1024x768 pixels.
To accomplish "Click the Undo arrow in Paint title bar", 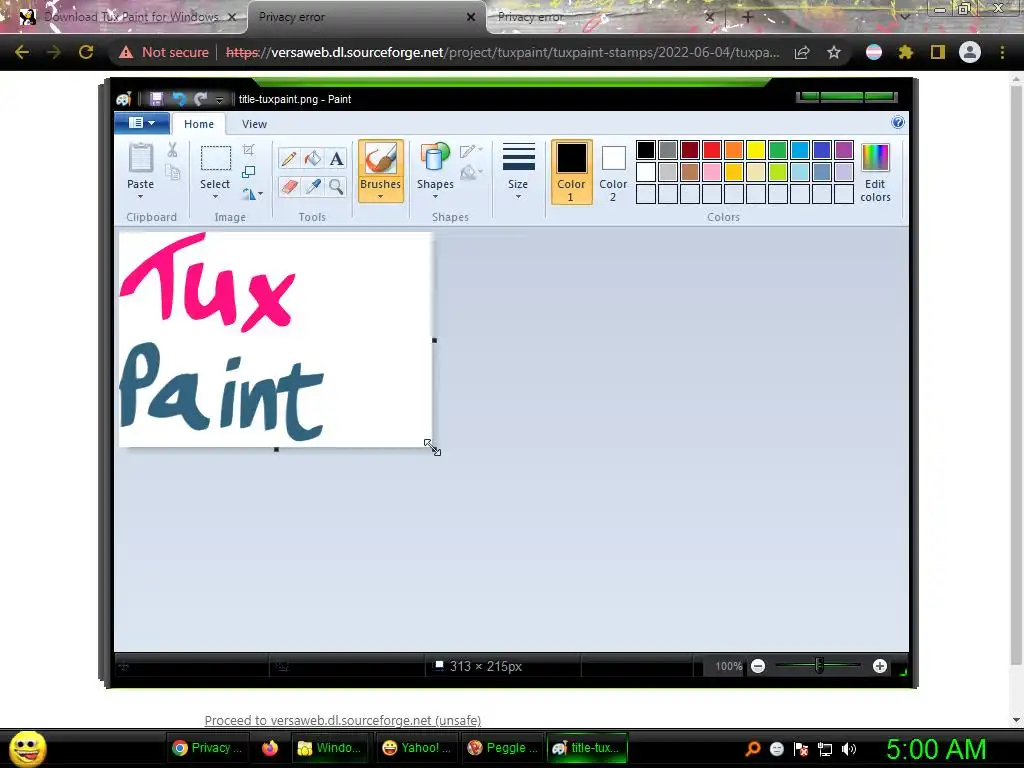I will [179, 99].
